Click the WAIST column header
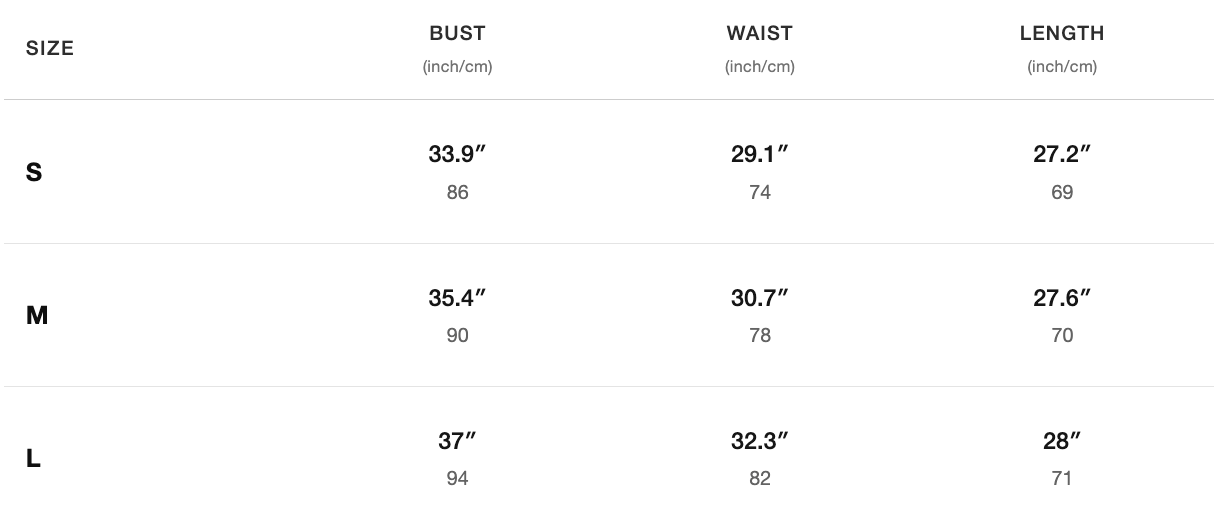The image size is (1214, 528). 760,33
